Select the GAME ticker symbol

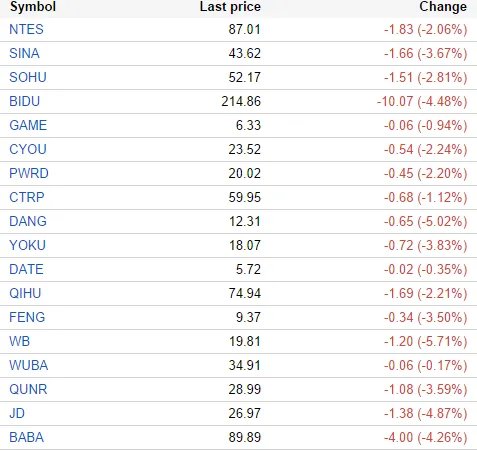click(x=28, y=125)
